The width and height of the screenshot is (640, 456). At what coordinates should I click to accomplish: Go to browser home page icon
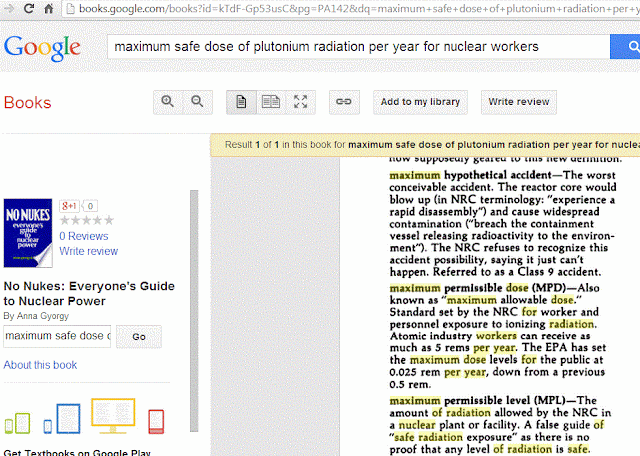[x=49, y=8]
